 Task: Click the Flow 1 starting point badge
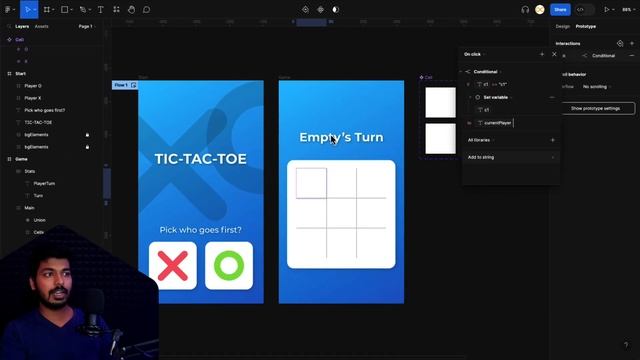124,85
